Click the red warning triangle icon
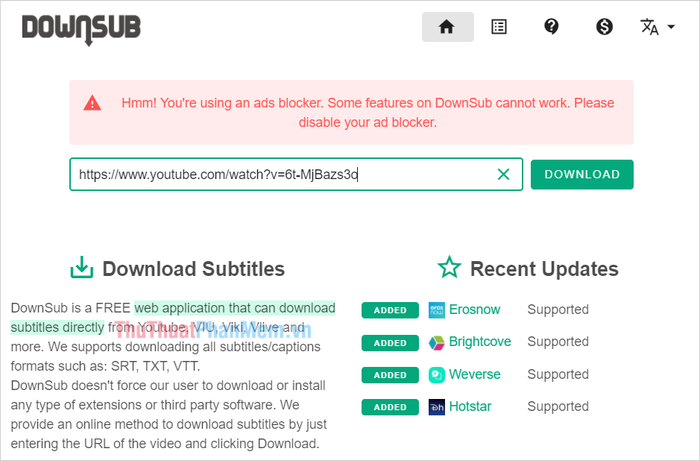This screenshot has width=700, height=461. [x=92, y=103]
